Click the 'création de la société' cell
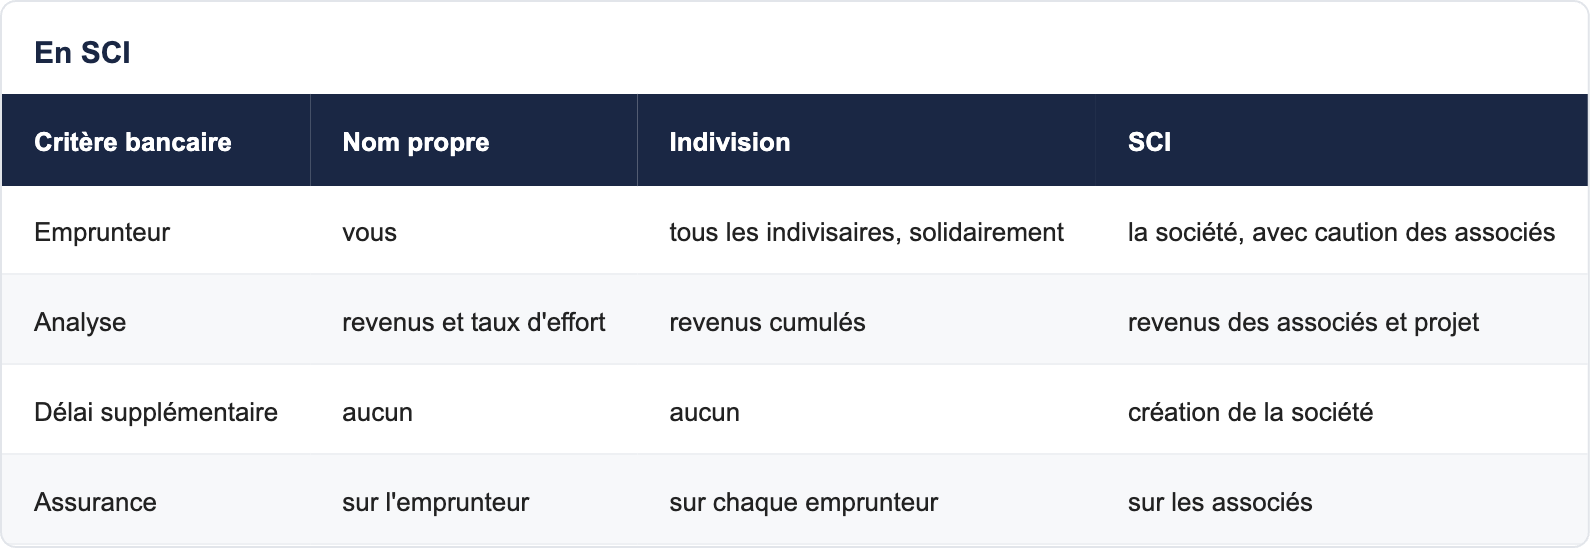1590x548 pixels. [x=1250, y=412]
